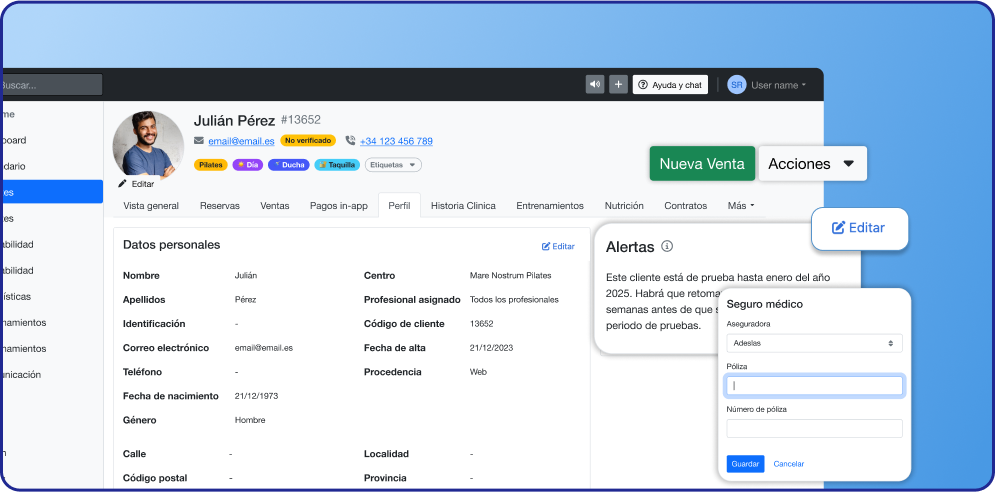
Task: Switch to the Nutrición tab
Action: point(624,206)
